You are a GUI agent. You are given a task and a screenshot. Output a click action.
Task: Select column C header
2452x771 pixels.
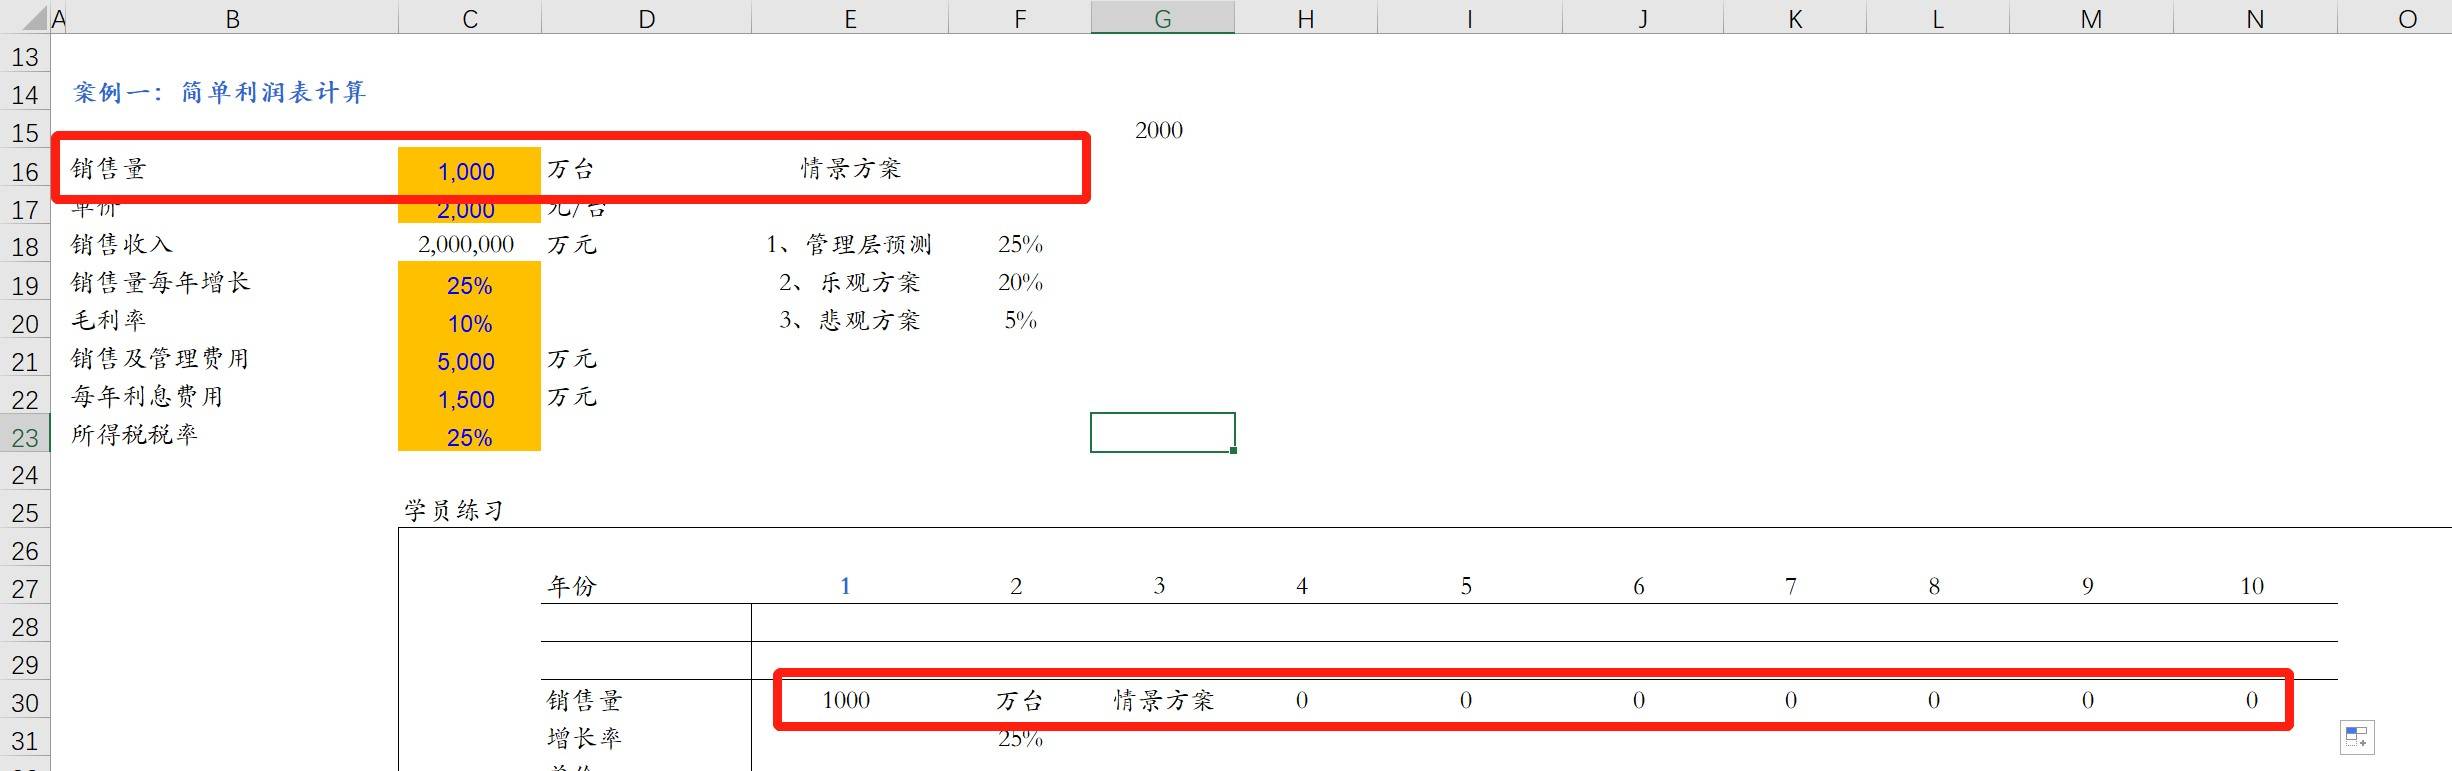point(469,18)
